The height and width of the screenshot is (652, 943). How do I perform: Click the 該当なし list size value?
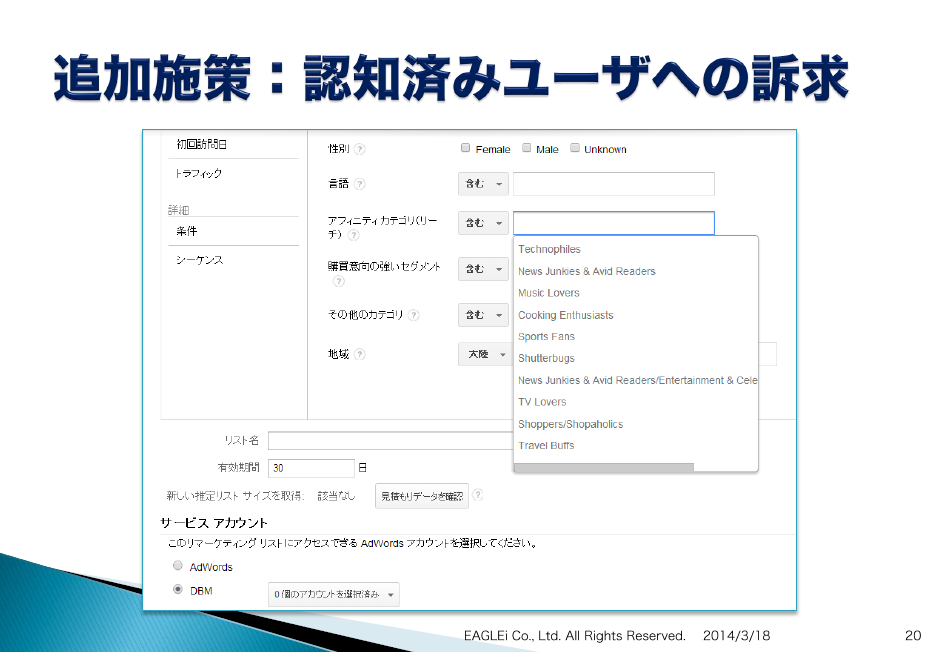(x=336, y=496)
